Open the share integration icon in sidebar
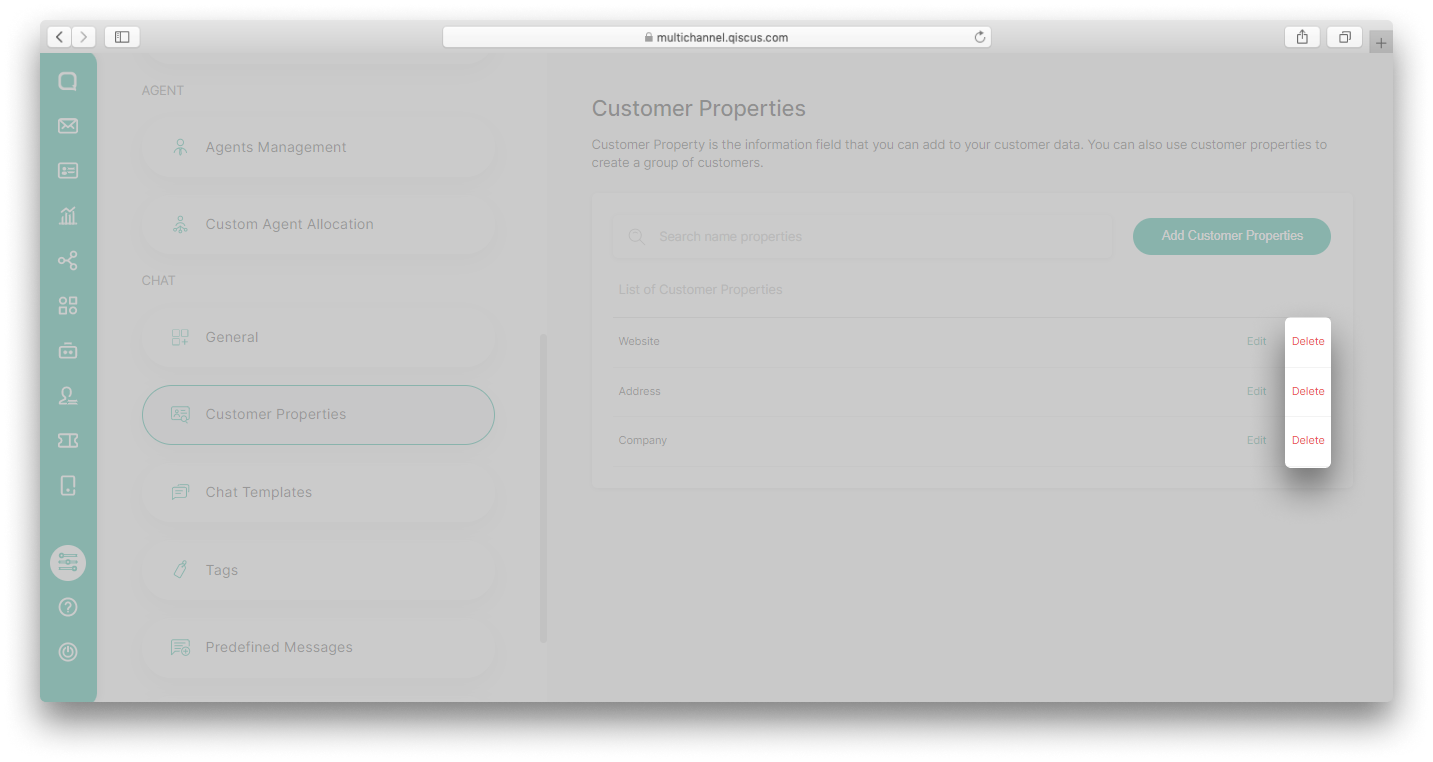The height and width of the screenshot is (762, 1433). click(x=68, y=261)
